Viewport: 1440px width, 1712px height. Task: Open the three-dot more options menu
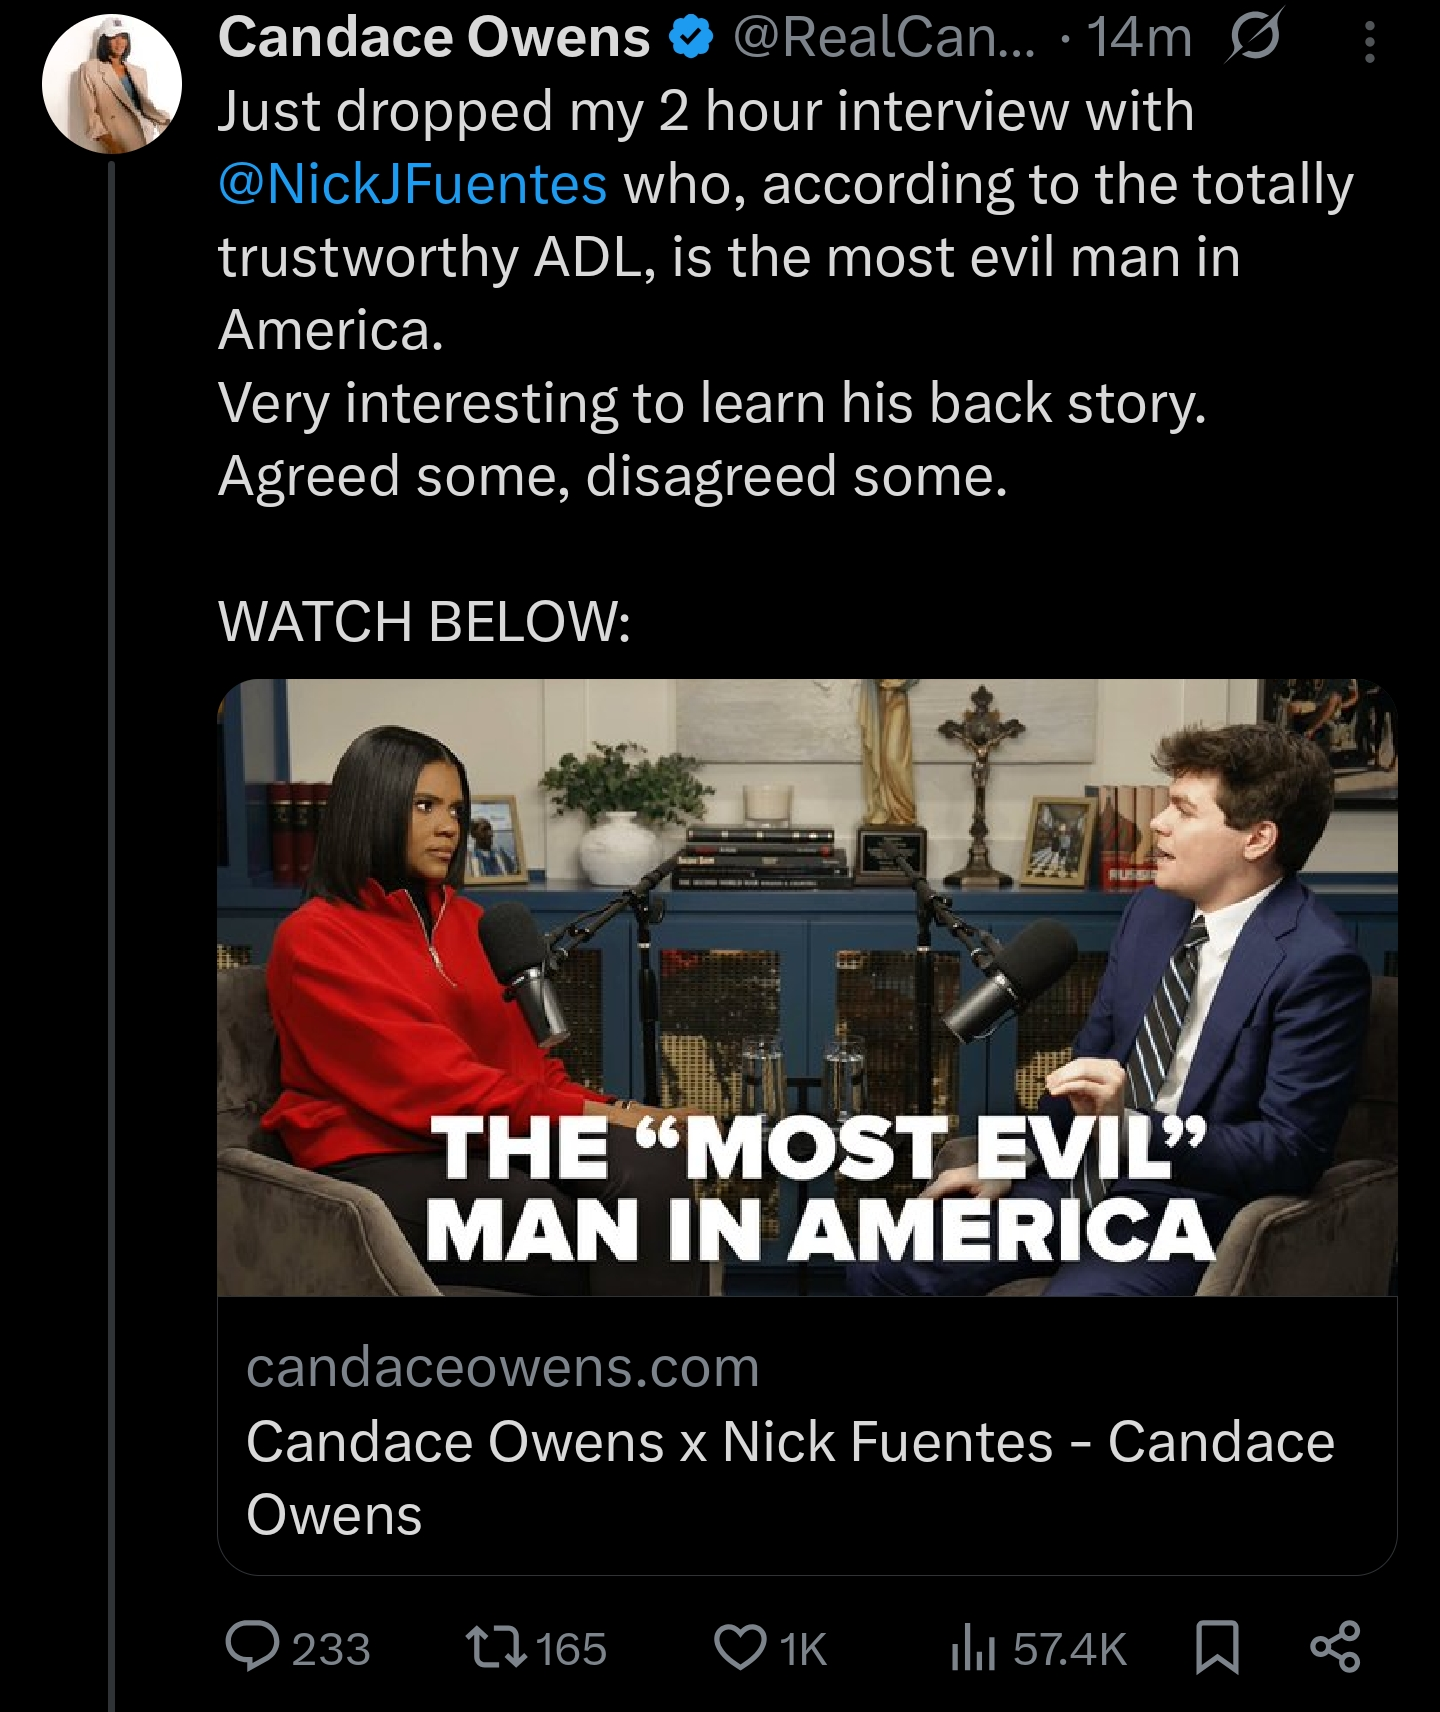click(x=1370, y=42)
